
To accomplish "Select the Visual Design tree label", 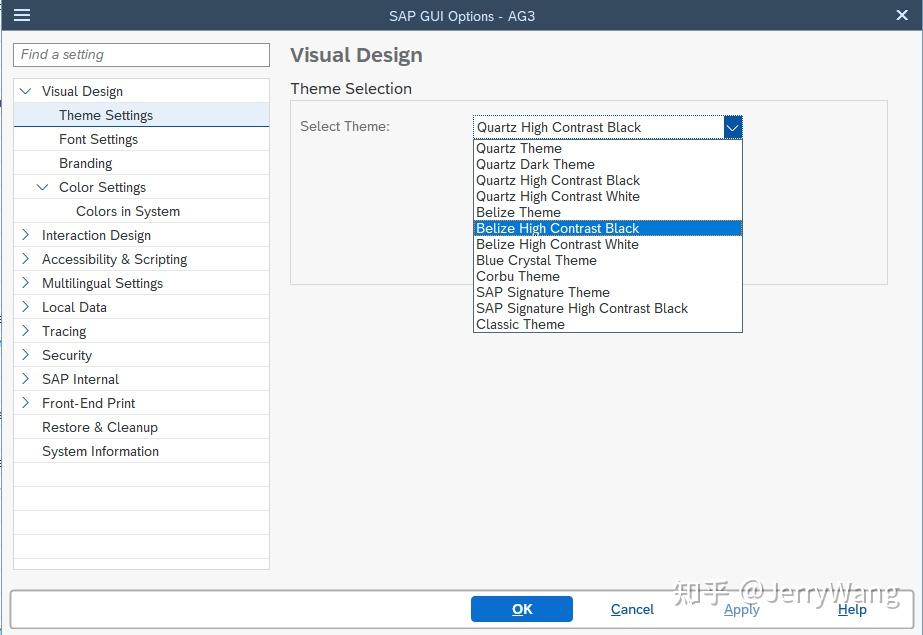I will tap(82, 91).
